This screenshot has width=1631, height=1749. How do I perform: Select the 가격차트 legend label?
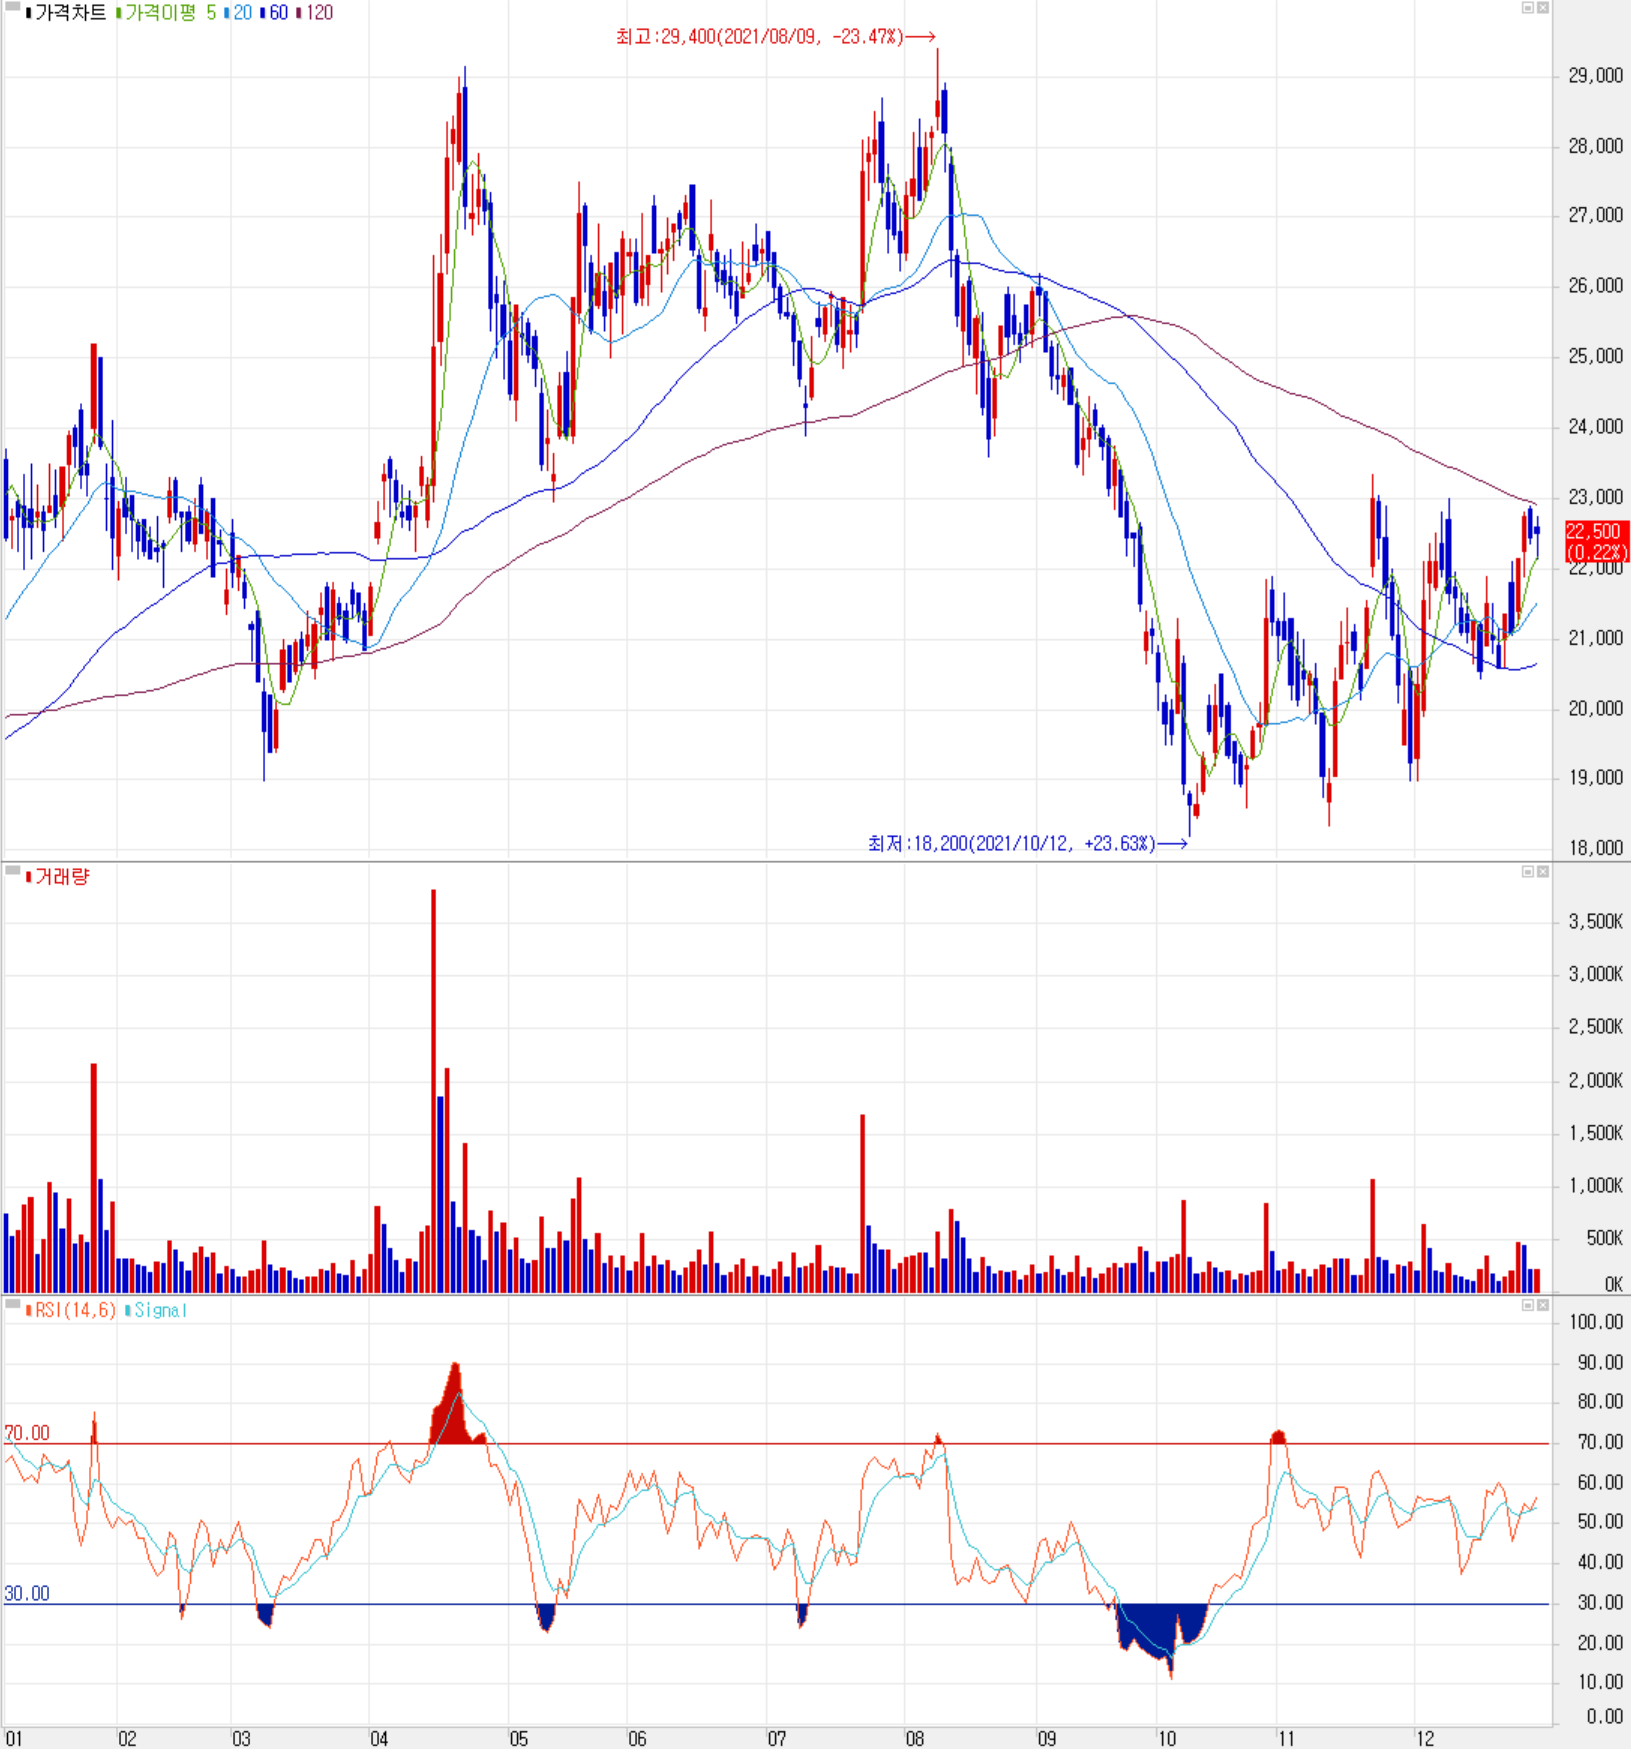click(66, 13)
